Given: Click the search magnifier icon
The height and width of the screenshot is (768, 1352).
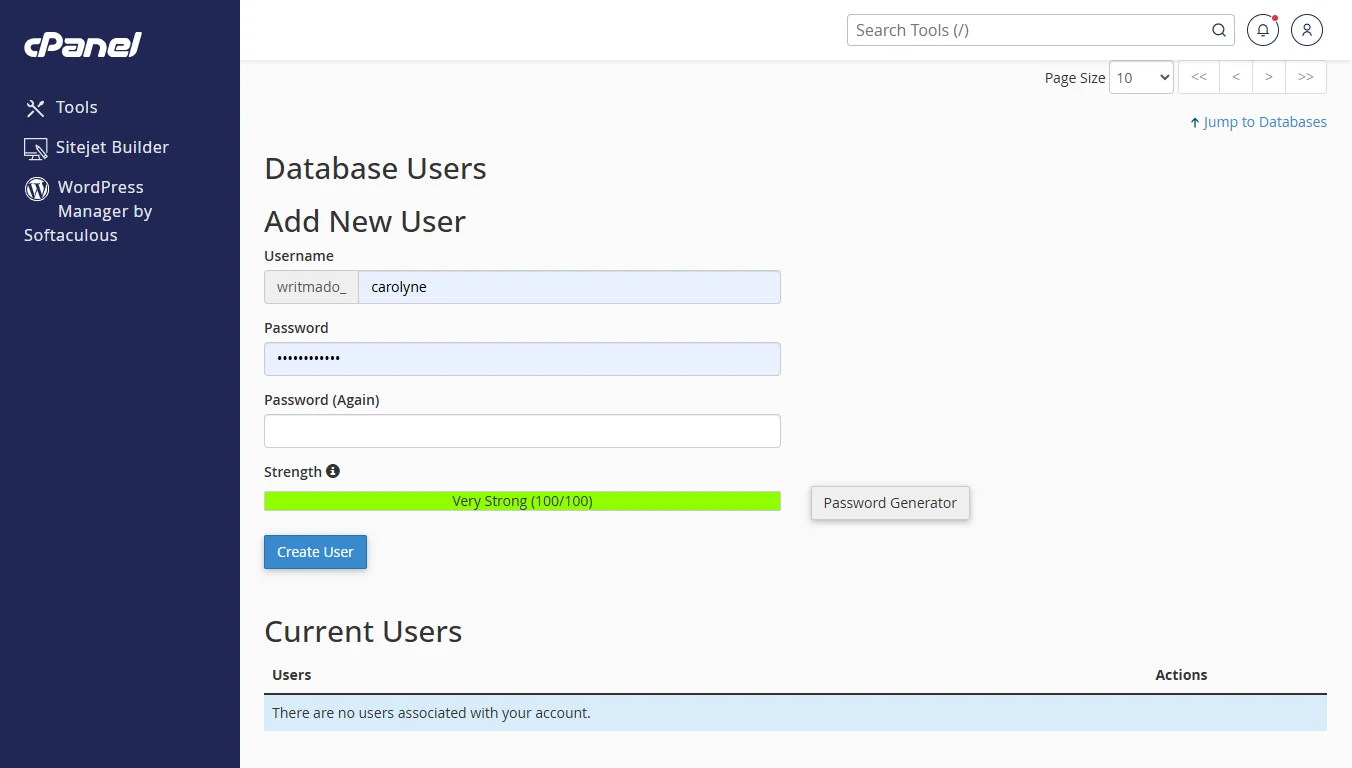Looking at the screenshot, I should tap(1219, 30).
